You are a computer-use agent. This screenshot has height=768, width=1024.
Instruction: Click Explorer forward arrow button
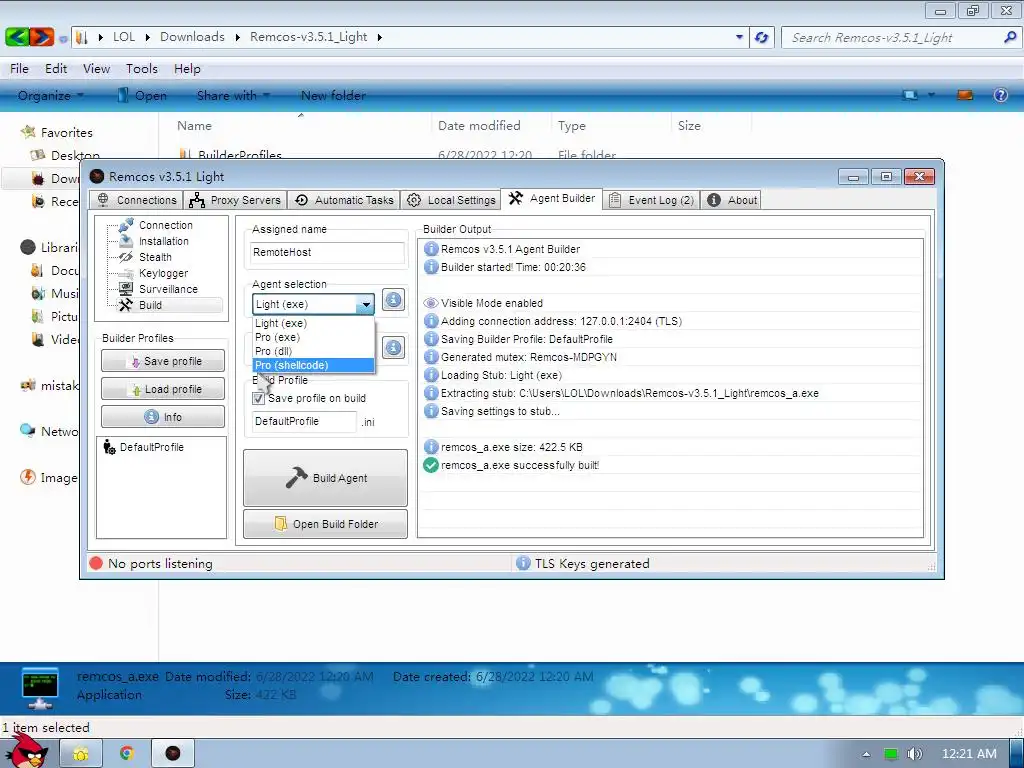pos(41,37)
